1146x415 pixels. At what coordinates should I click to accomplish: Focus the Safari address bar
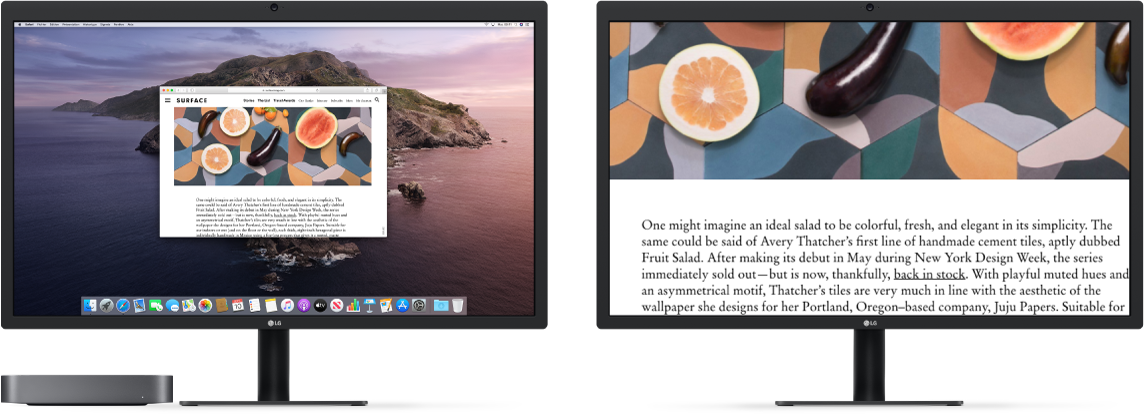pyautogui.click(x=272, y=90)
